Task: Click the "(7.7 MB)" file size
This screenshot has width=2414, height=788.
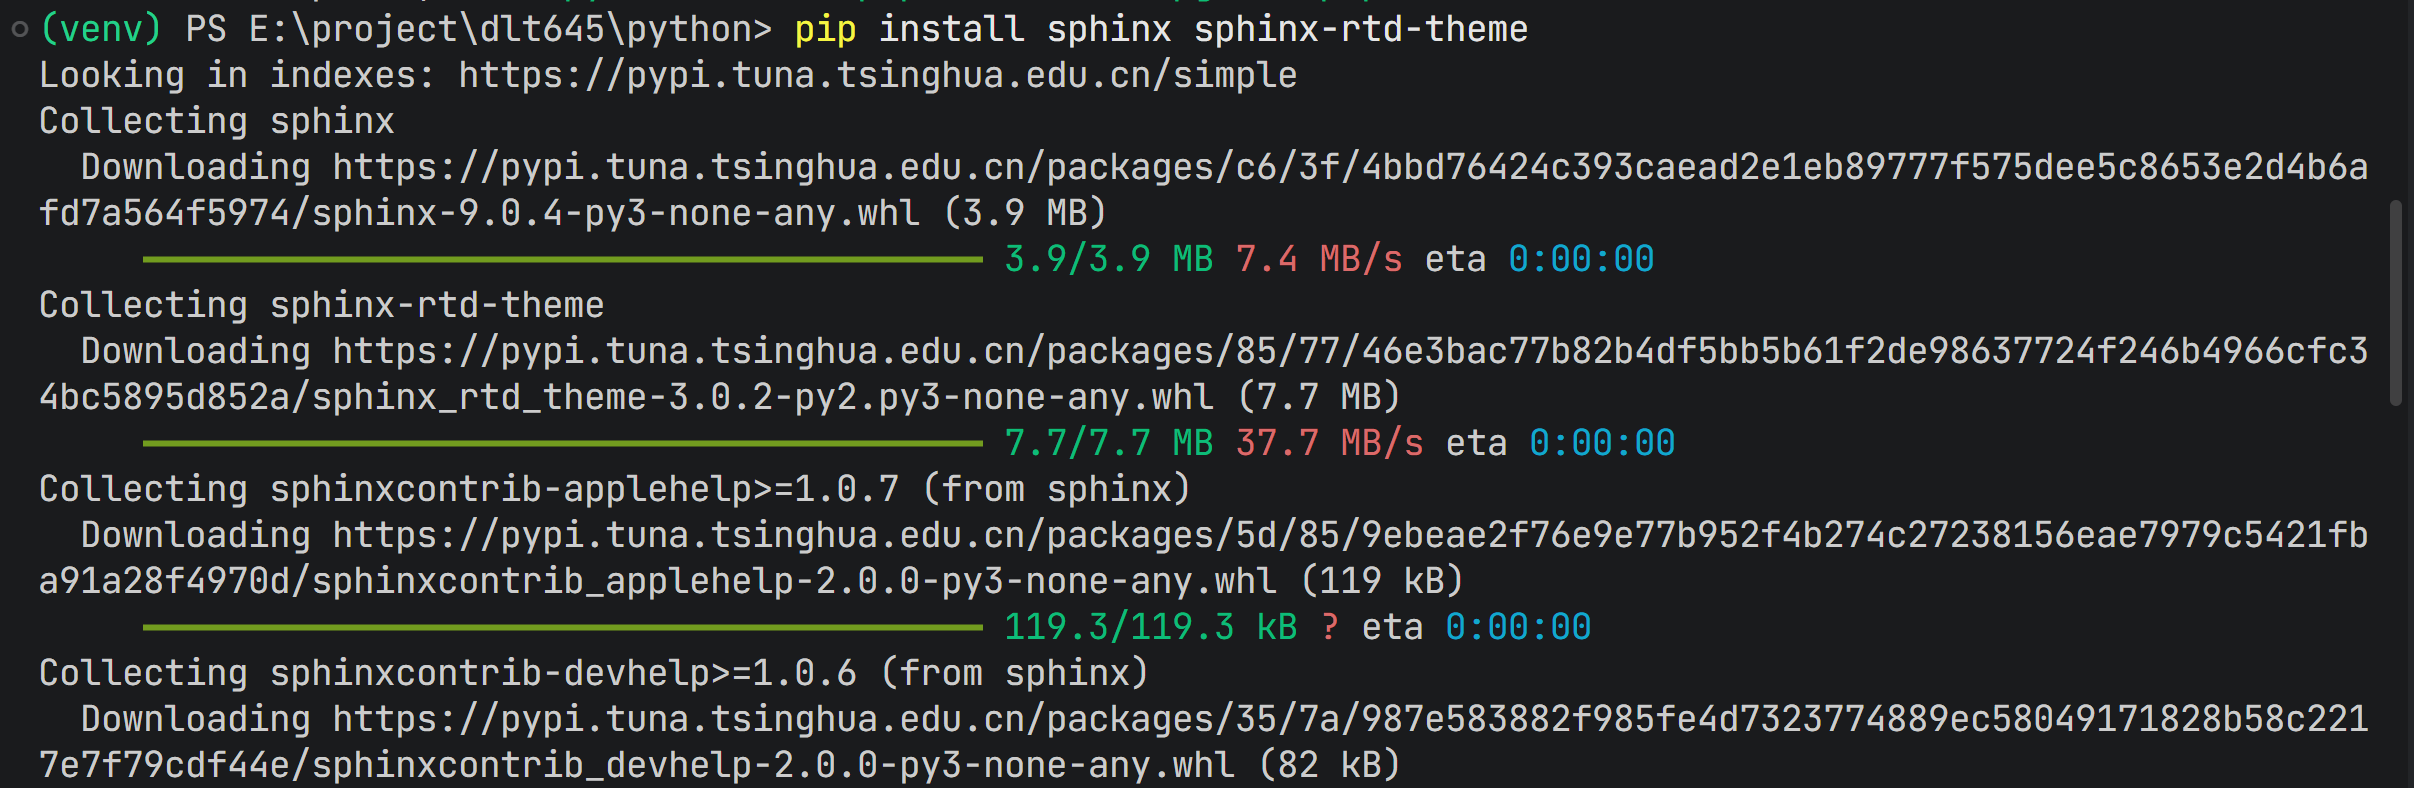Action: pos(1319,397)
